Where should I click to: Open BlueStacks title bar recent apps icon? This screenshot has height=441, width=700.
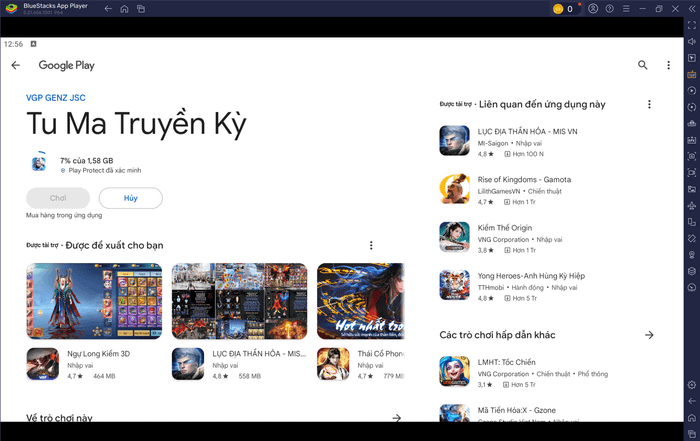141,8
